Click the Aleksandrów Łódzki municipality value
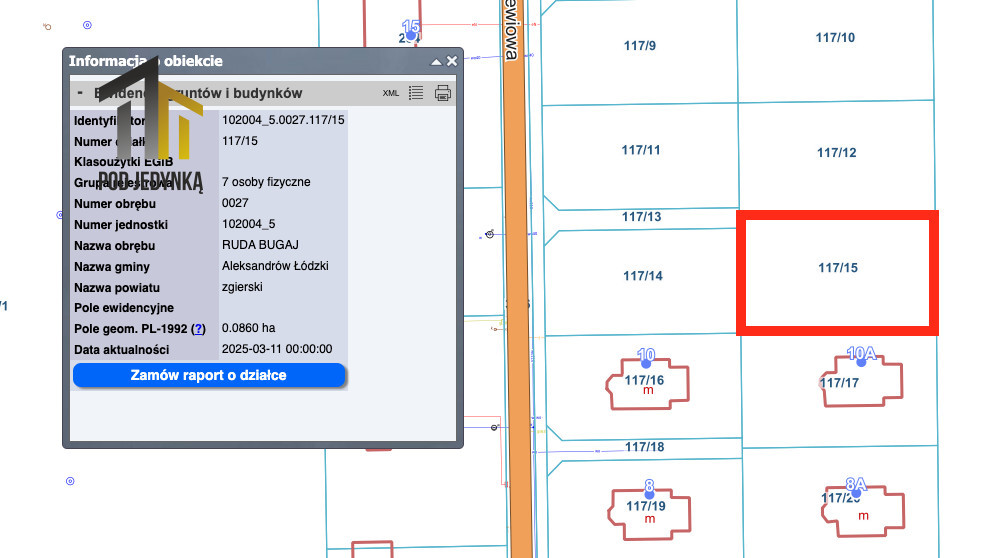This screenshot has height=558, width=993. [x=275, y=266]
